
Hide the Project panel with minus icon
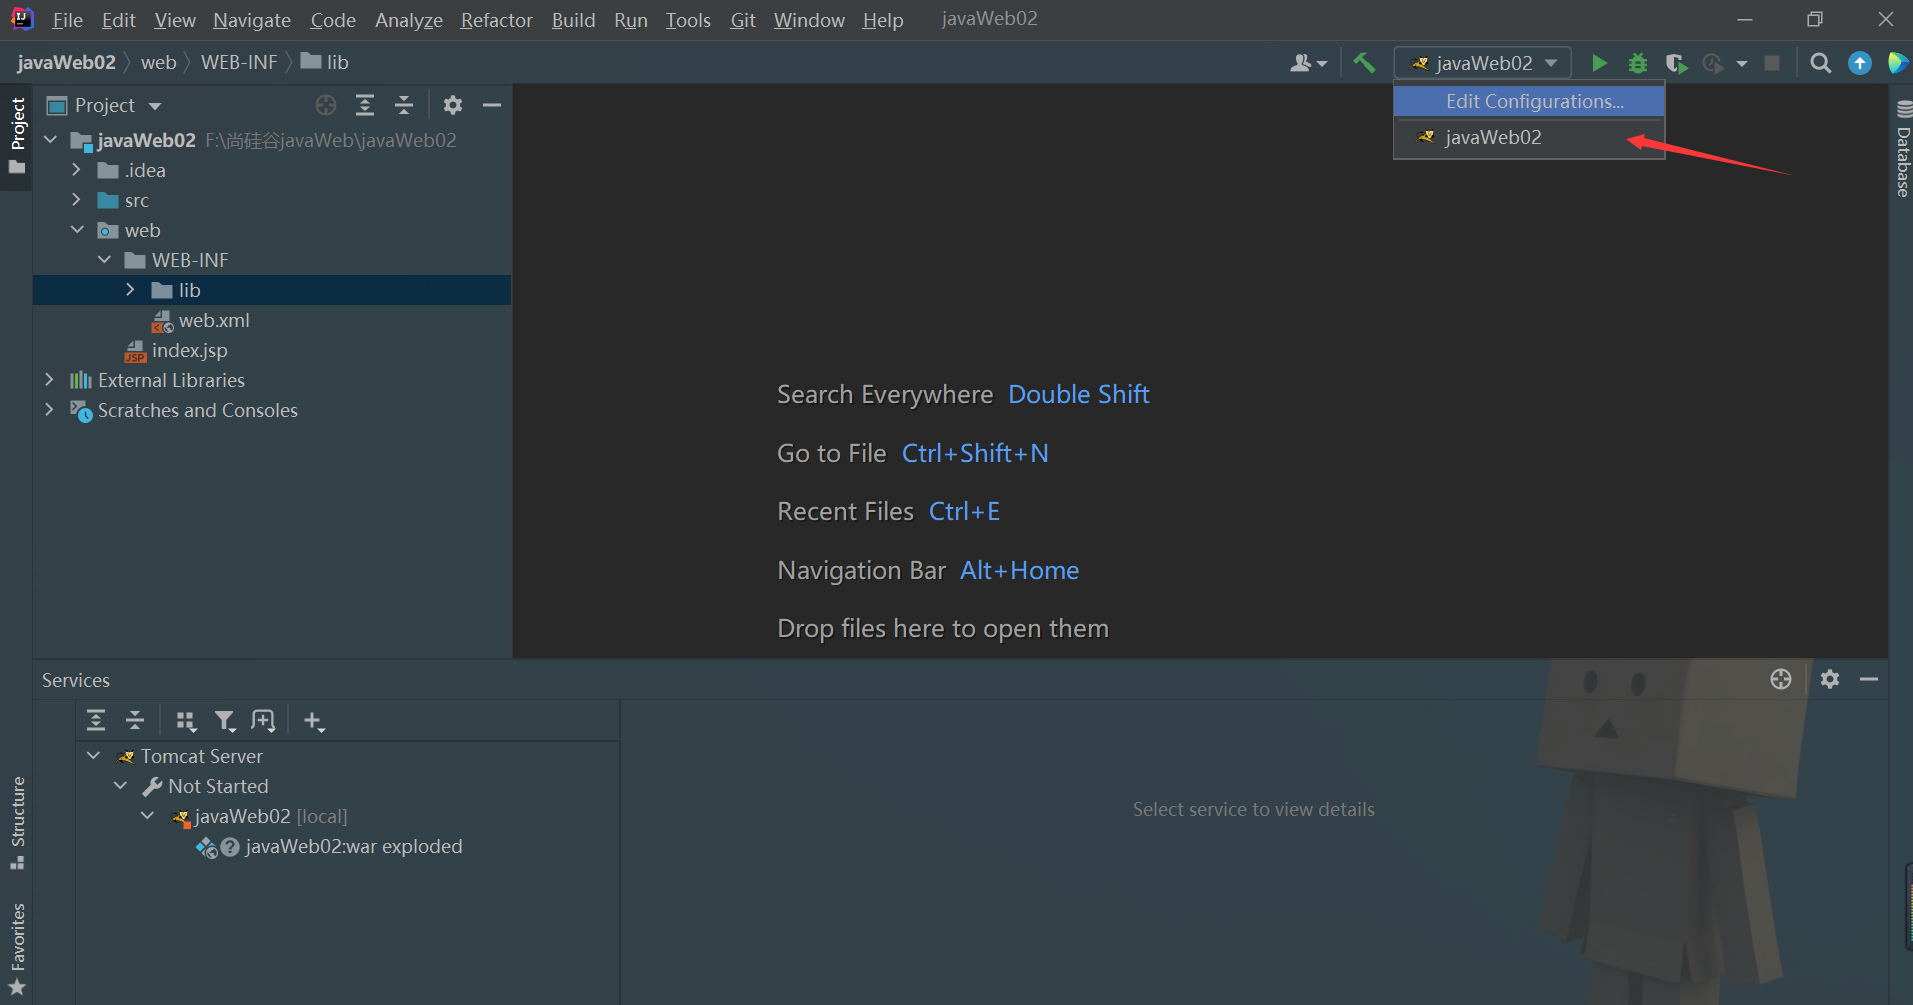point(492,105)
